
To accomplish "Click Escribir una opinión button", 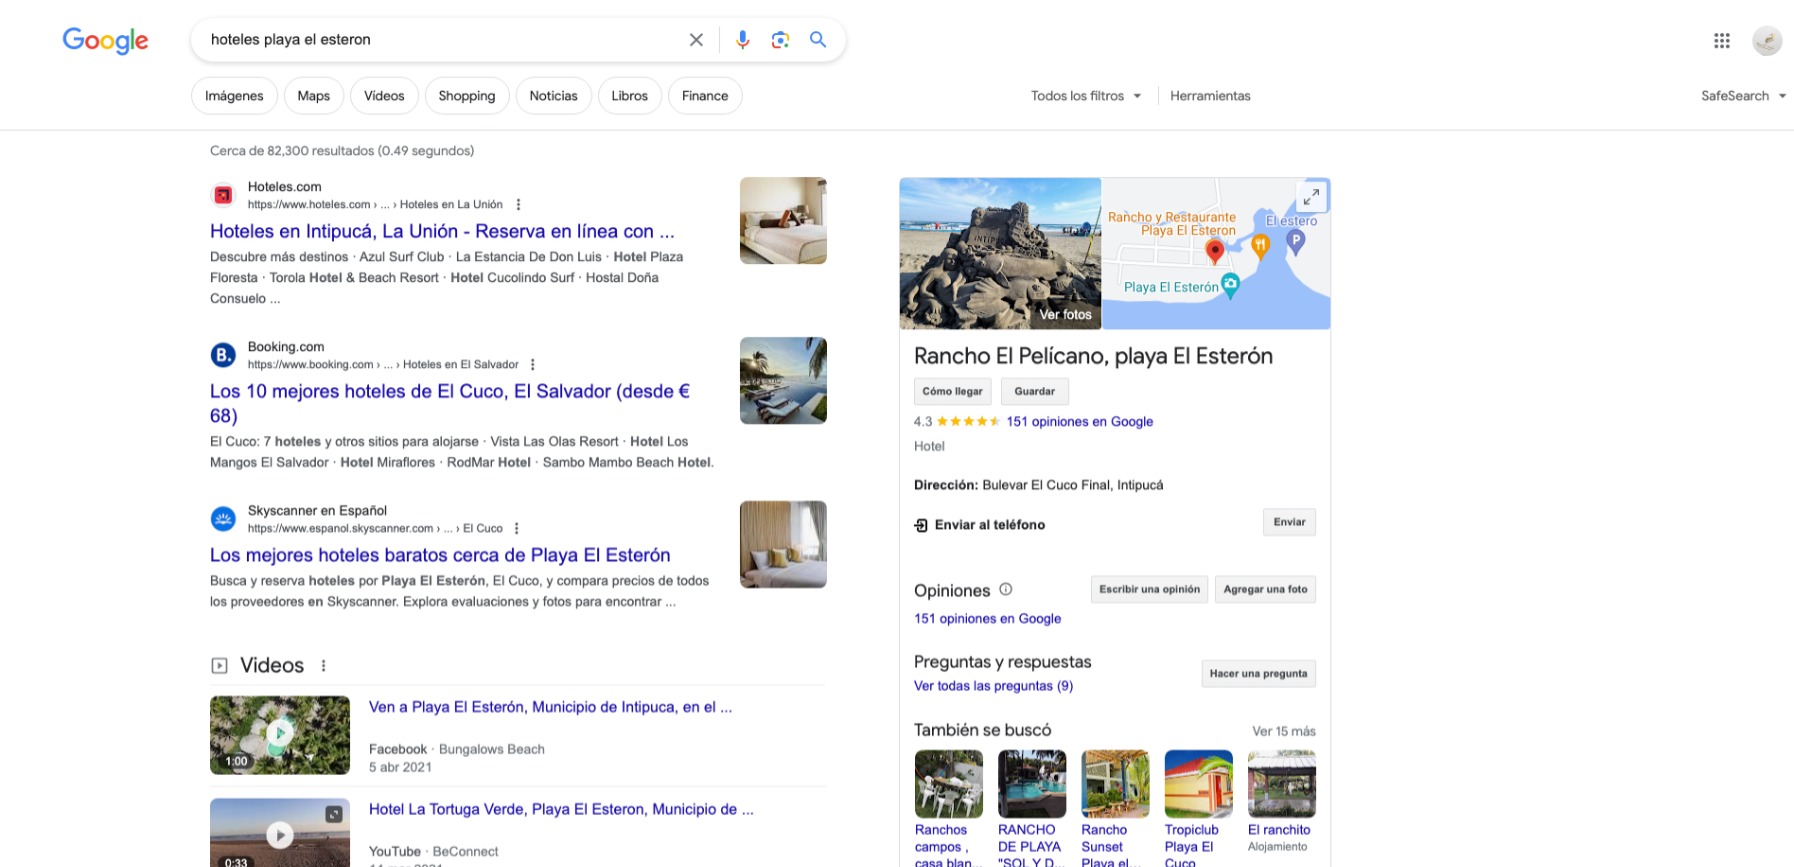I will pos(1149,590).
